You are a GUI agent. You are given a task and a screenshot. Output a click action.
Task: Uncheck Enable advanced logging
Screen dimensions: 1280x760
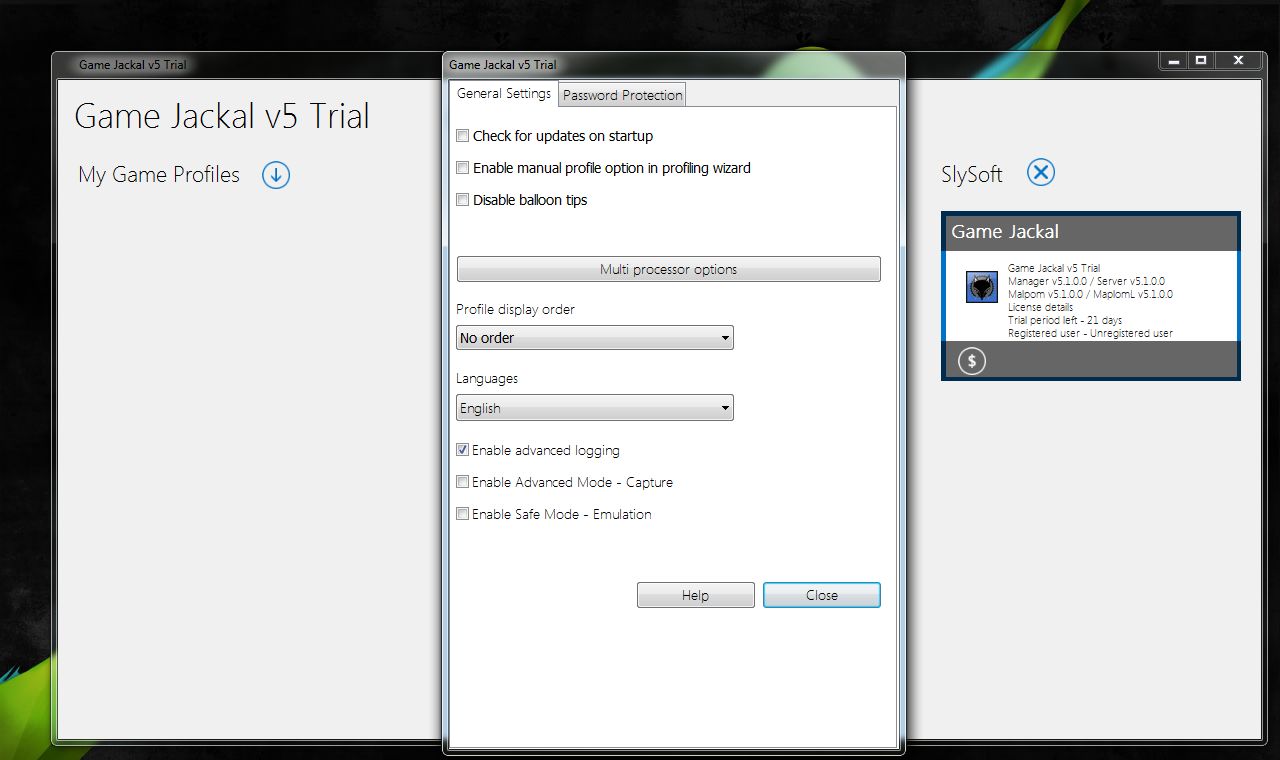click(x=462, y=450)
